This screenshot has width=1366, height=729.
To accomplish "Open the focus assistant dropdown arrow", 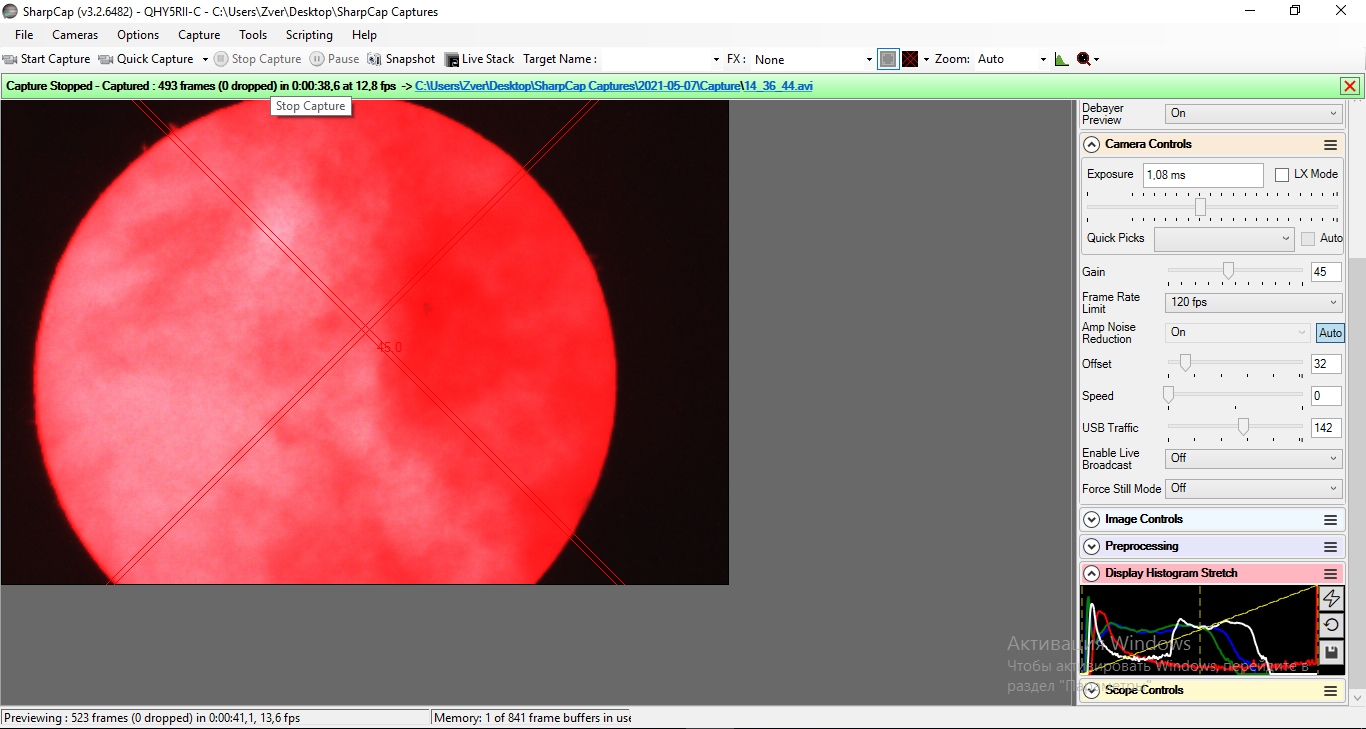I will point(1097,59).
